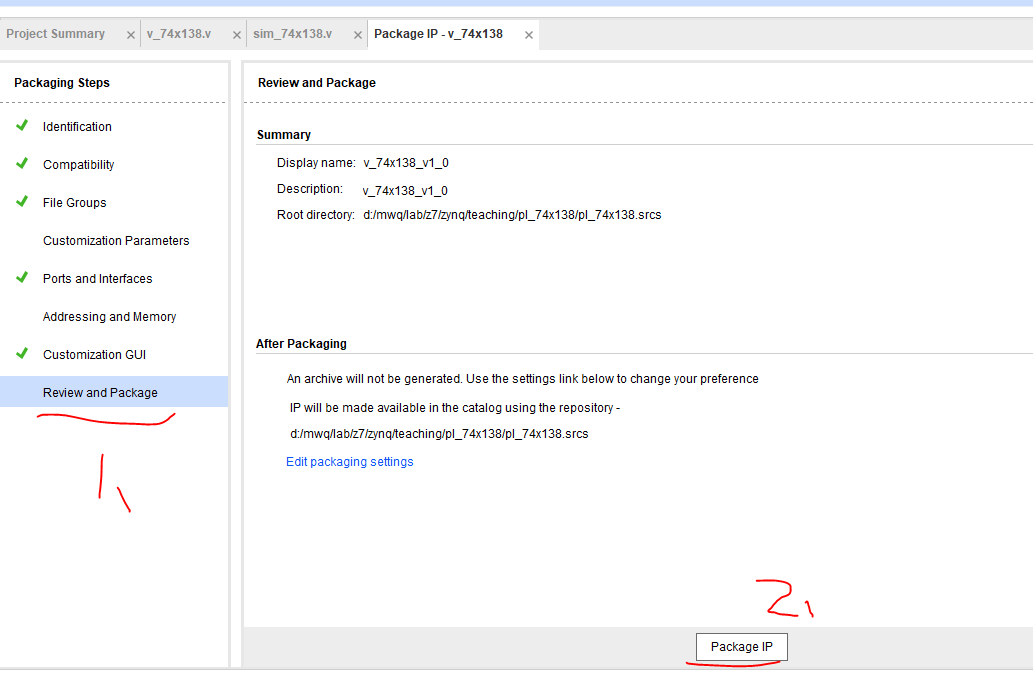Click the Customization GUI checkmark icon

(x=22, y=353)
